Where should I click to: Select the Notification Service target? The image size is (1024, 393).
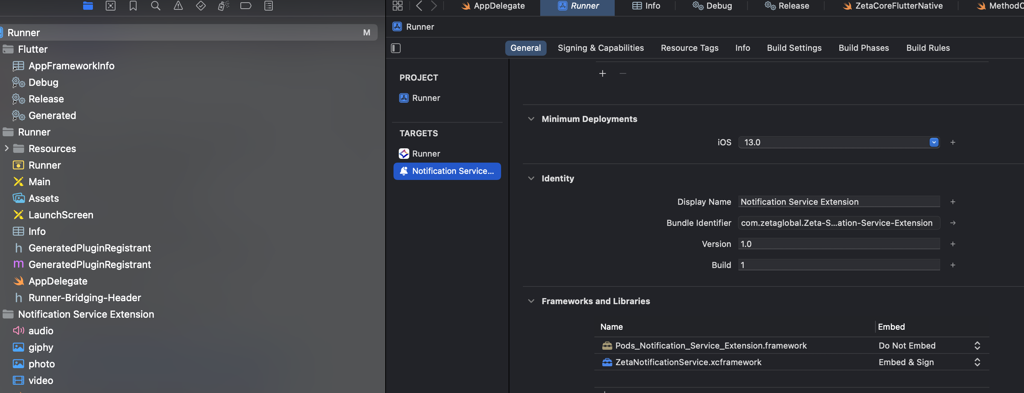coord(447,171)
